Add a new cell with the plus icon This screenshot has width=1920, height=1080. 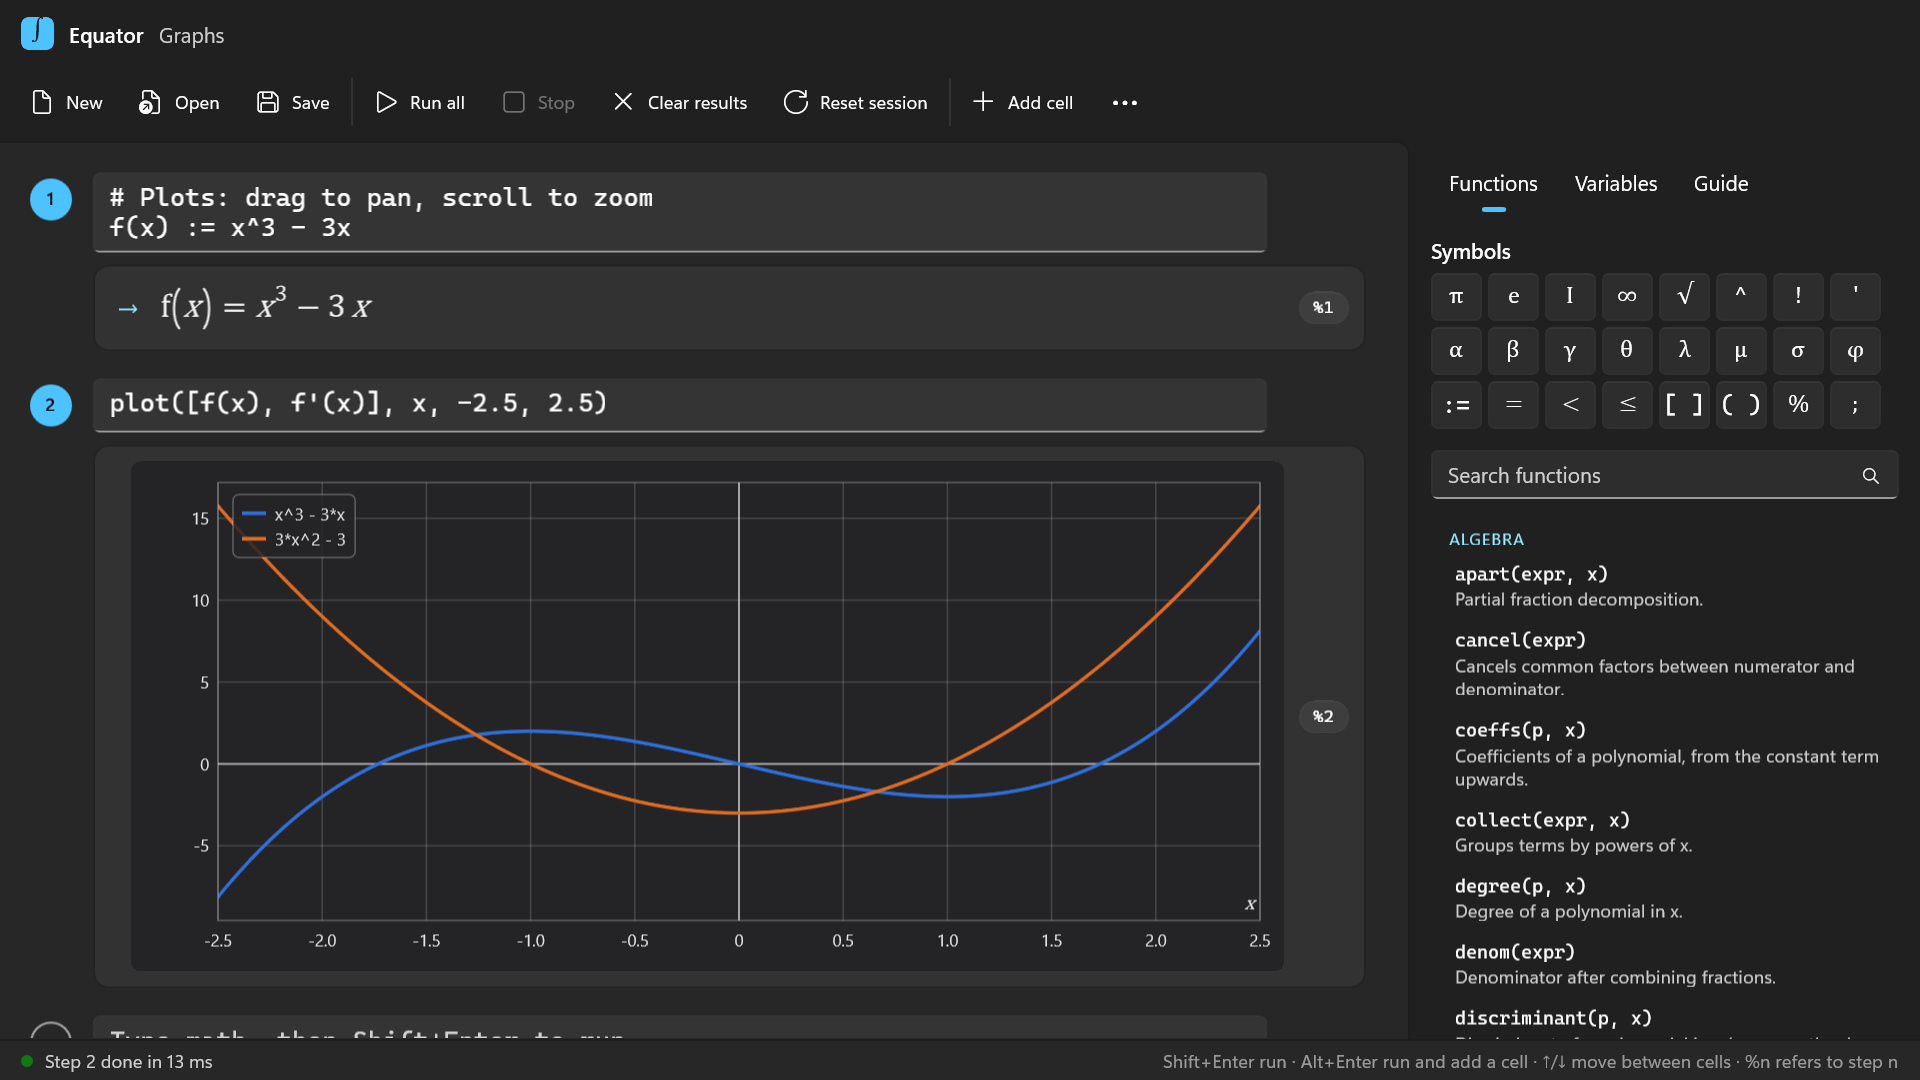[x=983, y=102]
